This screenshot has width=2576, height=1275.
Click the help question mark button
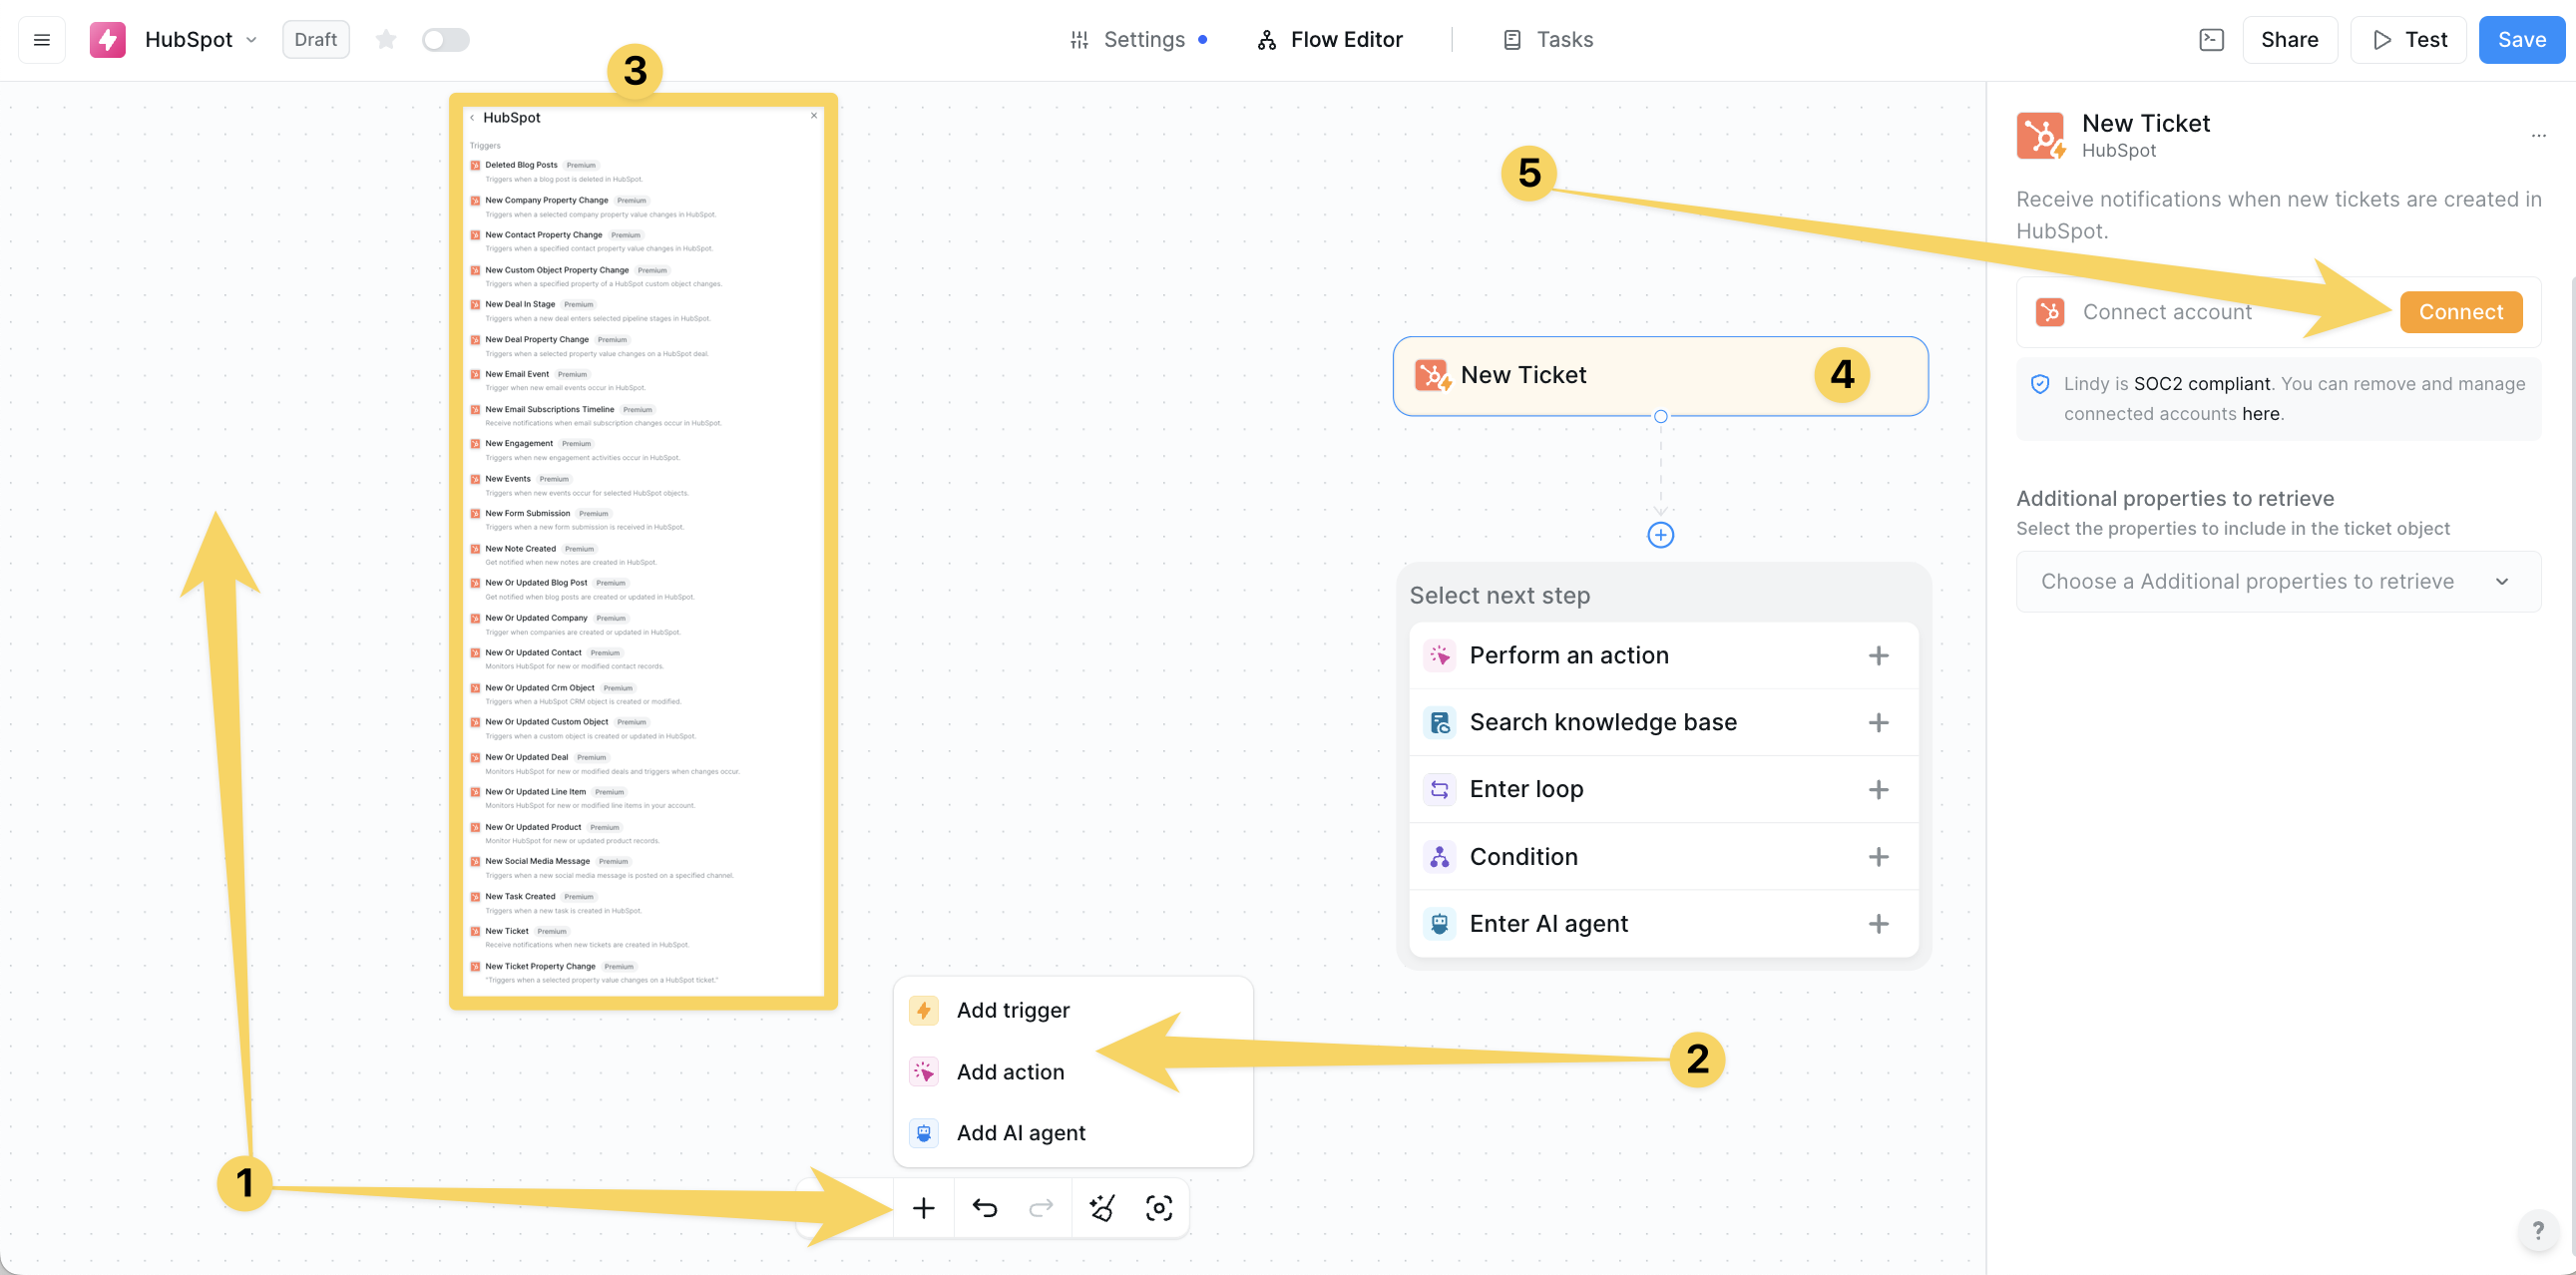click(2537, 1231)
